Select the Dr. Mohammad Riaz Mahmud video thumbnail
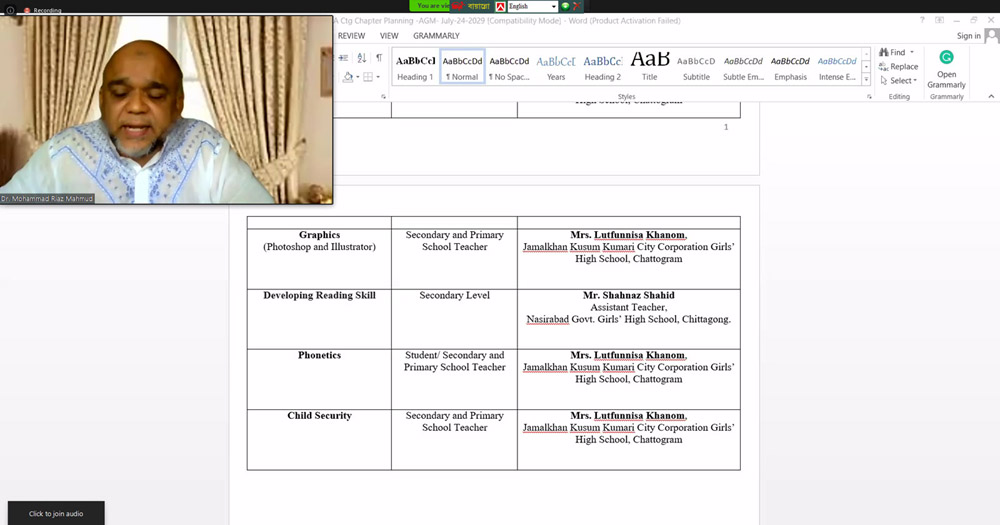The height and width of the screenshot is (525, 1000). pos(166,110)
